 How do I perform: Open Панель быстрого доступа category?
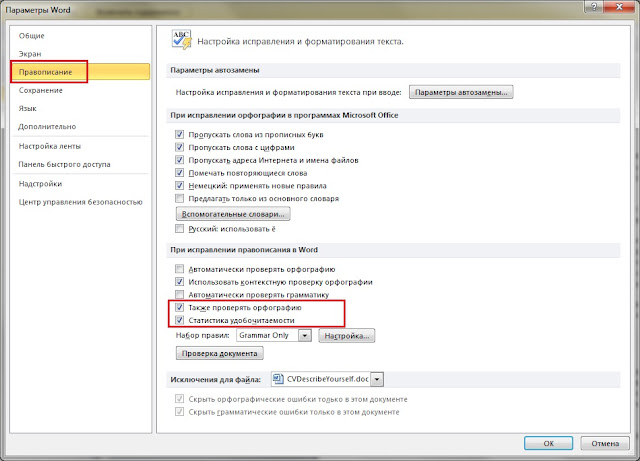(64, 164)
